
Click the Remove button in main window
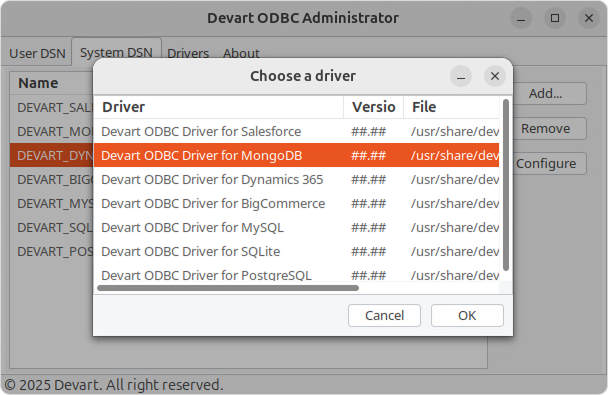click(x=546, y=128)
